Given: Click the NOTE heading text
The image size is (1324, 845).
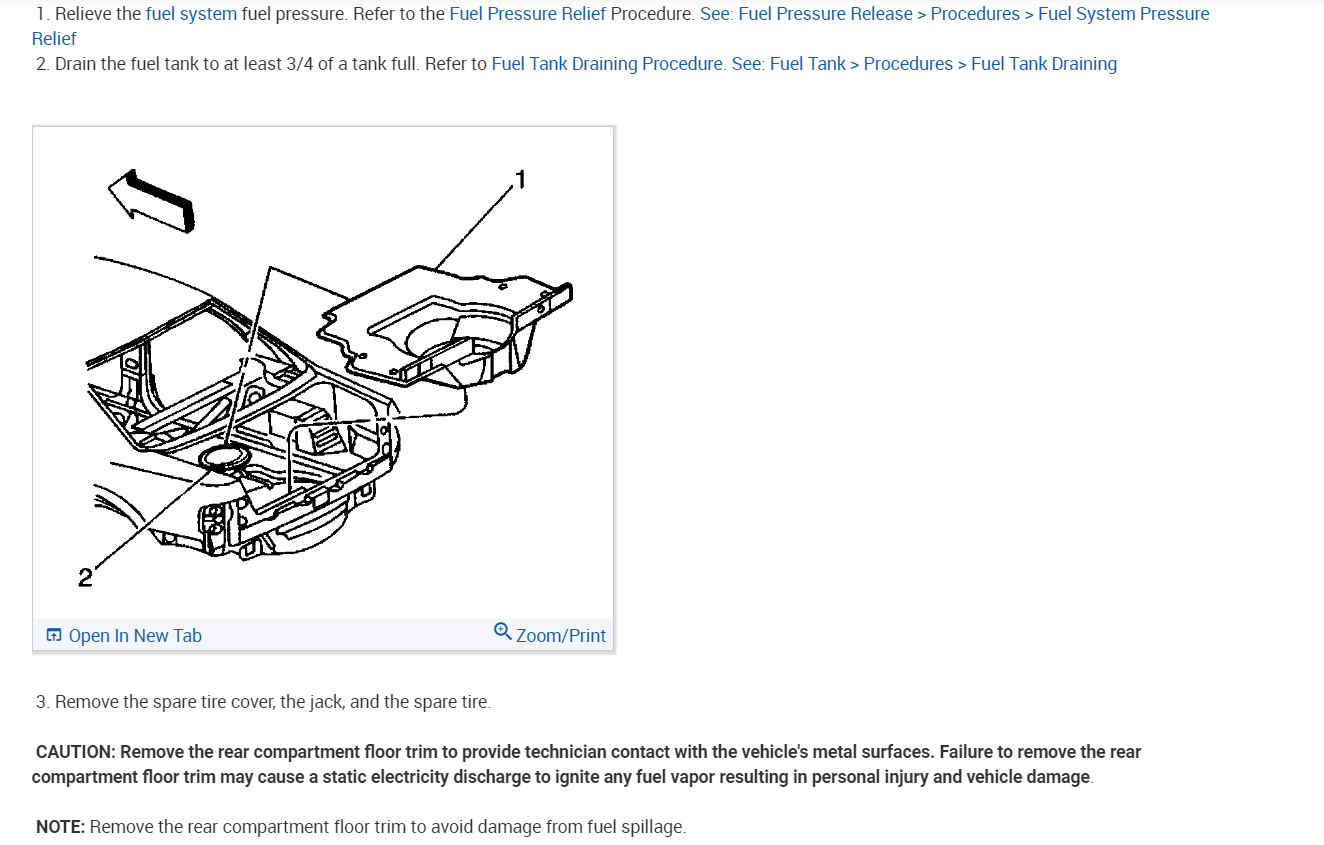Looking at the screenshot, I should [x=60, y=827].
